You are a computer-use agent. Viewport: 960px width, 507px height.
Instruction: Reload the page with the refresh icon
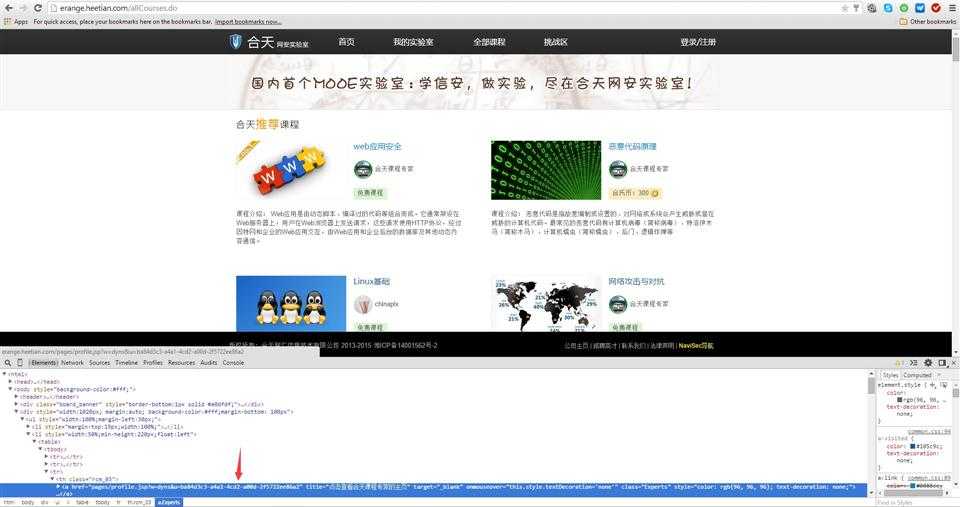tap(37, 8)
